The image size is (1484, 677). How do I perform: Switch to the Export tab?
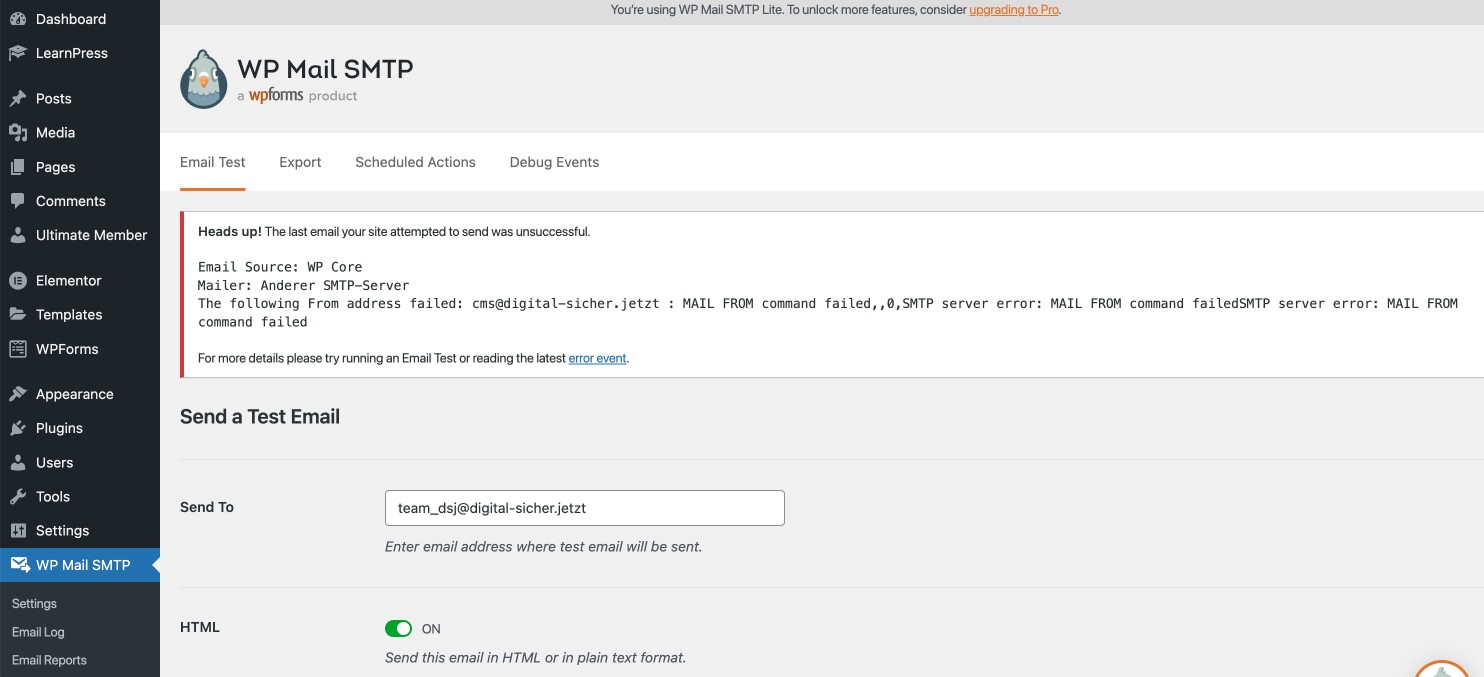pos(300,162)
